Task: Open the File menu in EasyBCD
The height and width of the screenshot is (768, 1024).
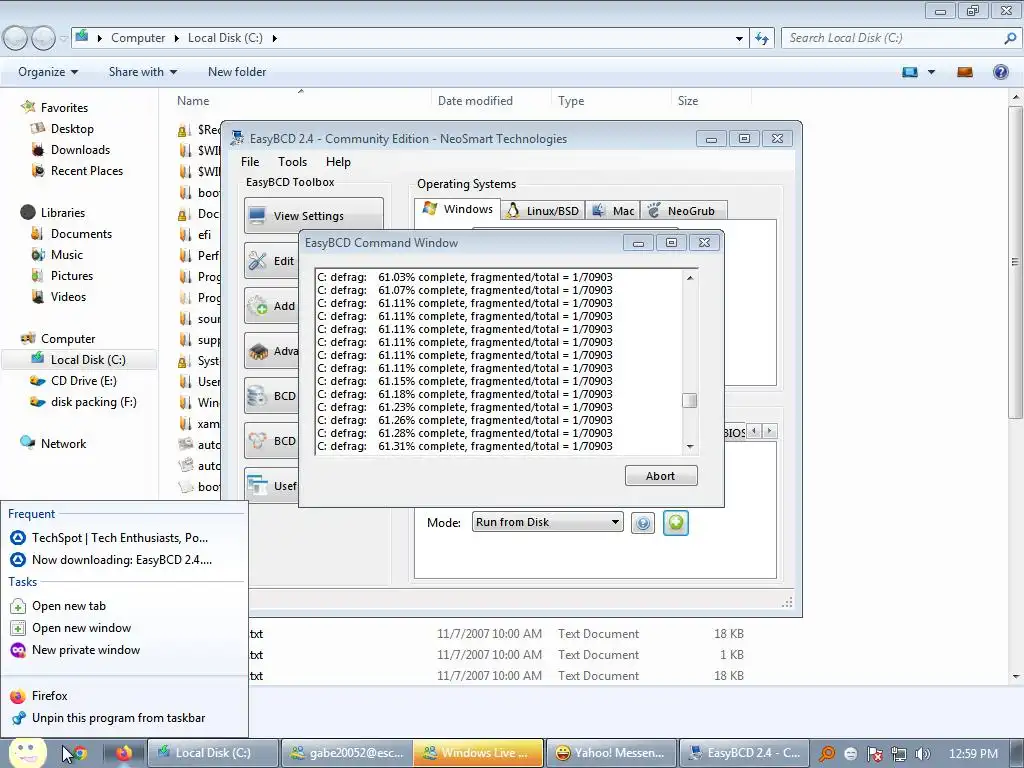Action: click(249, 162)
